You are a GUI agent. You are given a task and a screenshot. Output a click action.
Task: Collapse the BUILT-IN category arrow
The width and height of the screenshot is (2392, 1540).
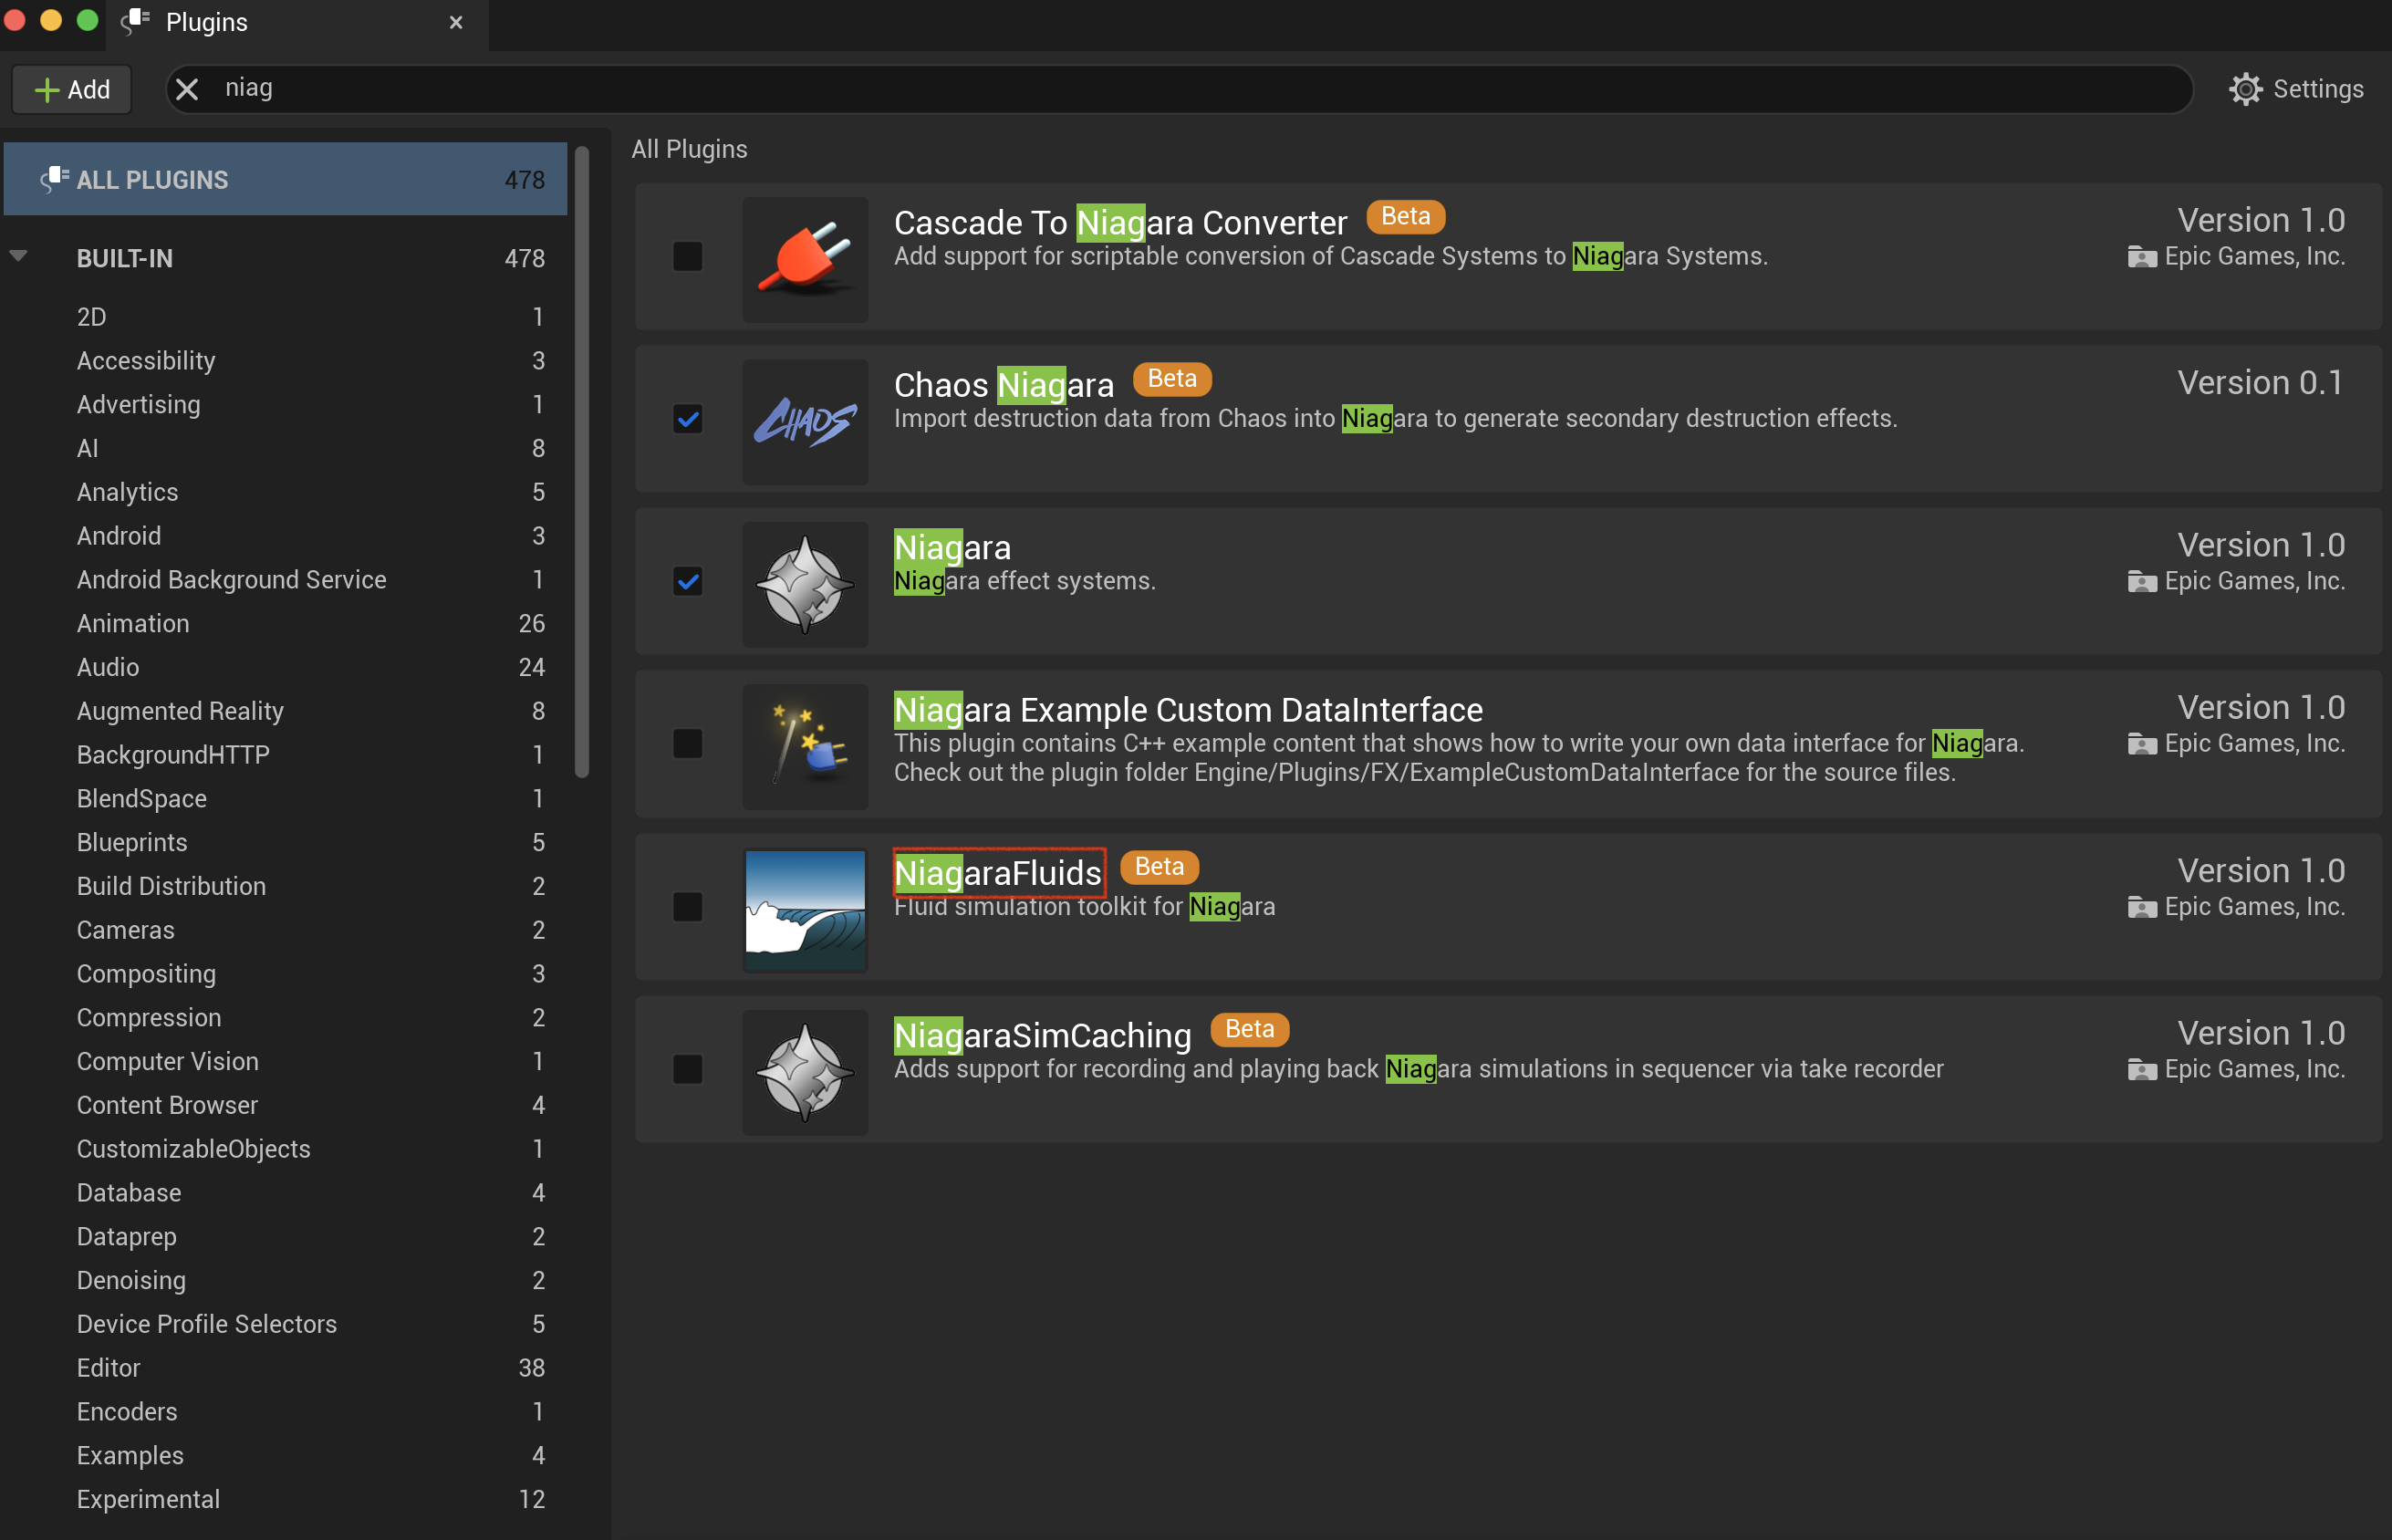click(x=18, y=257)
